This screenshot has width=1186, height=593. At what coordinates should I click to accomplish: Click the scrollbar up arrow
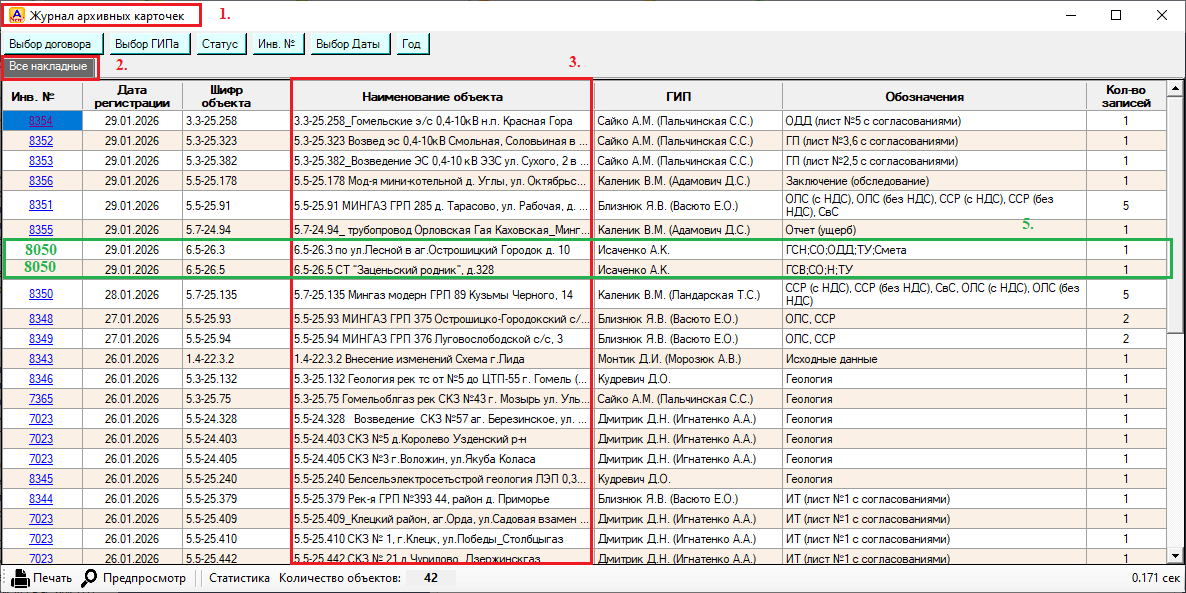click(x=1175, y=88)
